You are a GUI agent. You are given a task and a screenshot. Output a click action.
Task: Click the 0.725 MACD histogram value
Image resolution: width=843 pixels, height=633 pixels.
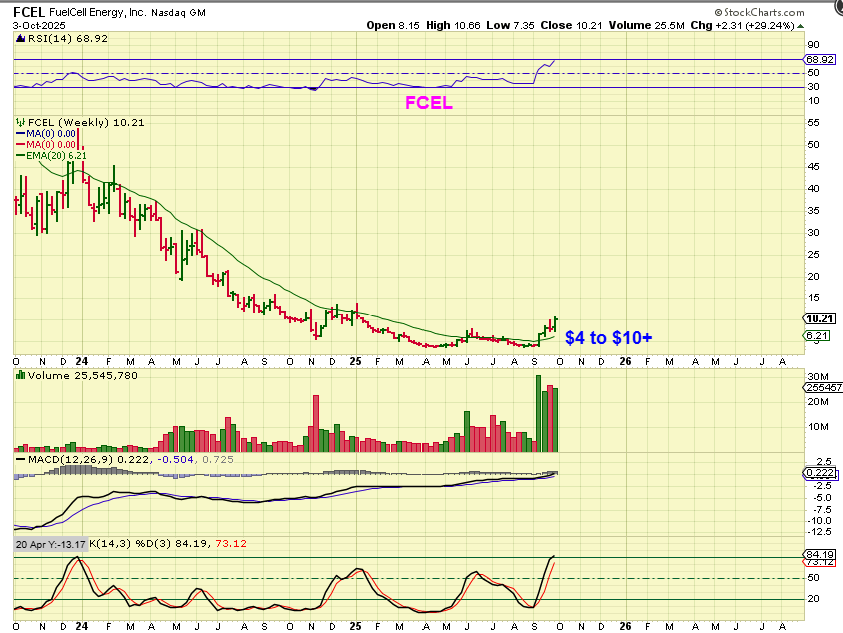click(x=218, y=459)
